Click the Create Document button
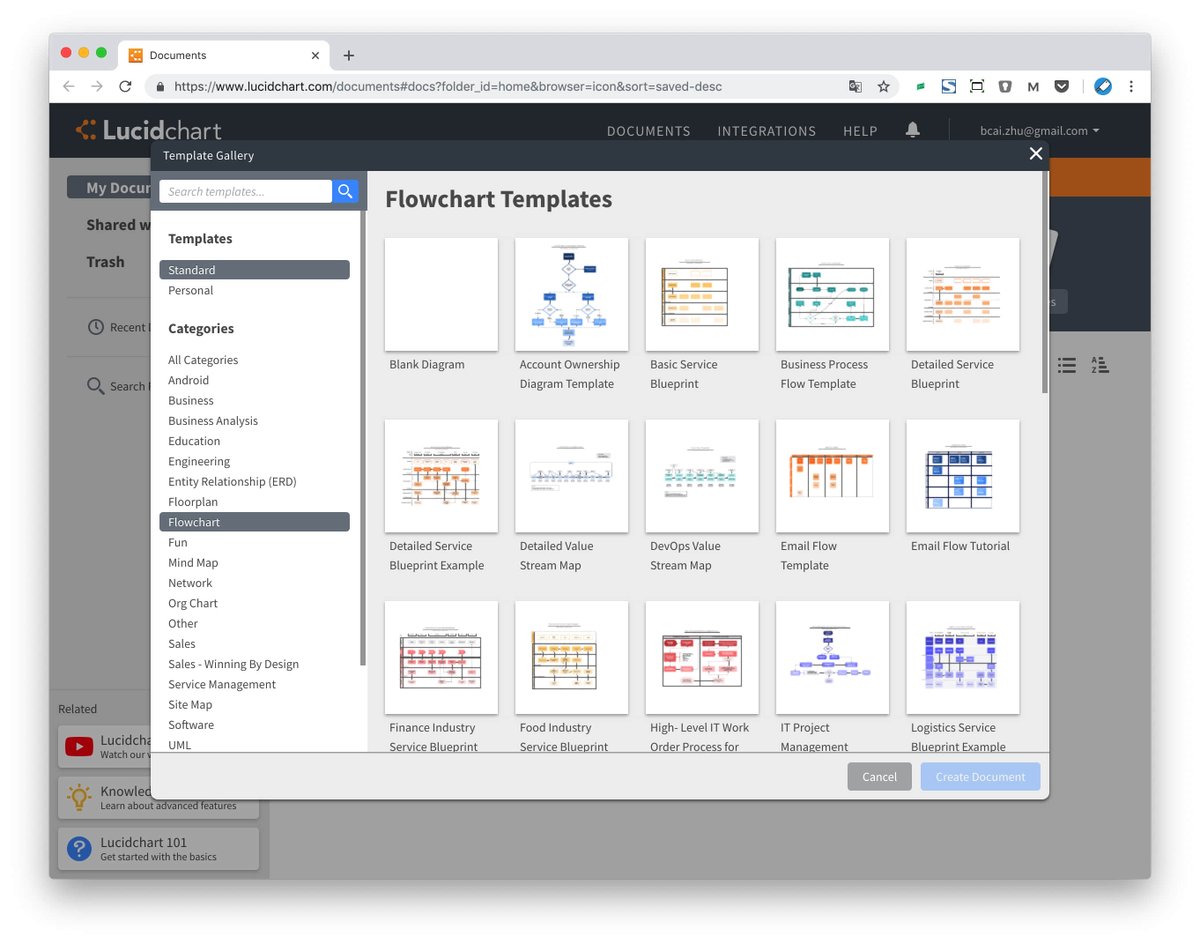The height and width of the screenshot is (944, 1200). (x=980, y=777)
